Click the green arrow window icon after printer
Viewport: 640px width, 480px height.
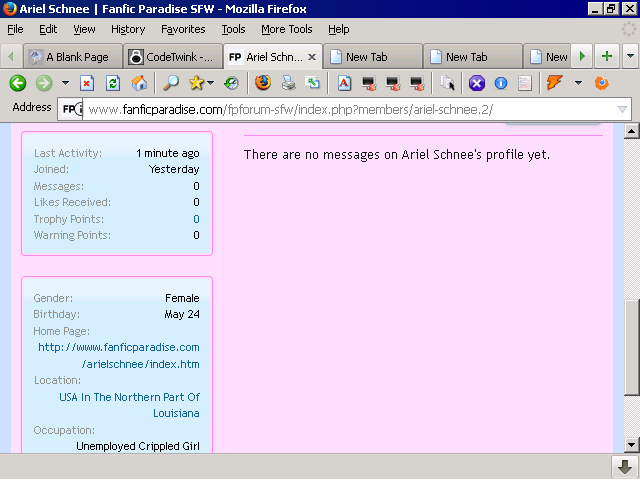click(313, 83)
